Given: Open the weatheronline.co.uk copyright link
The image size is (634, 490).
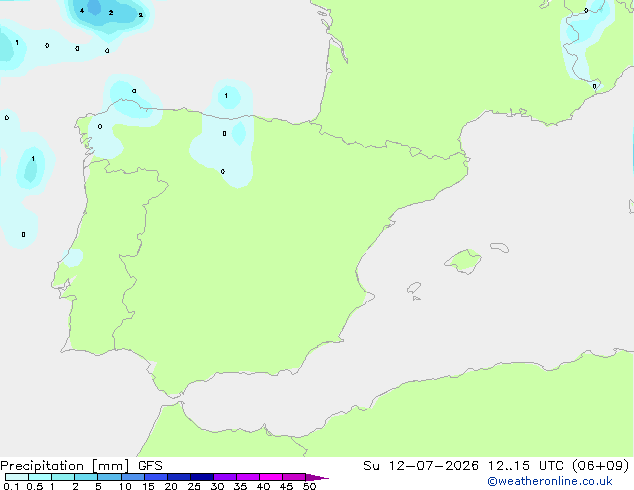Looking at the screenshot, I should point(550,481).
